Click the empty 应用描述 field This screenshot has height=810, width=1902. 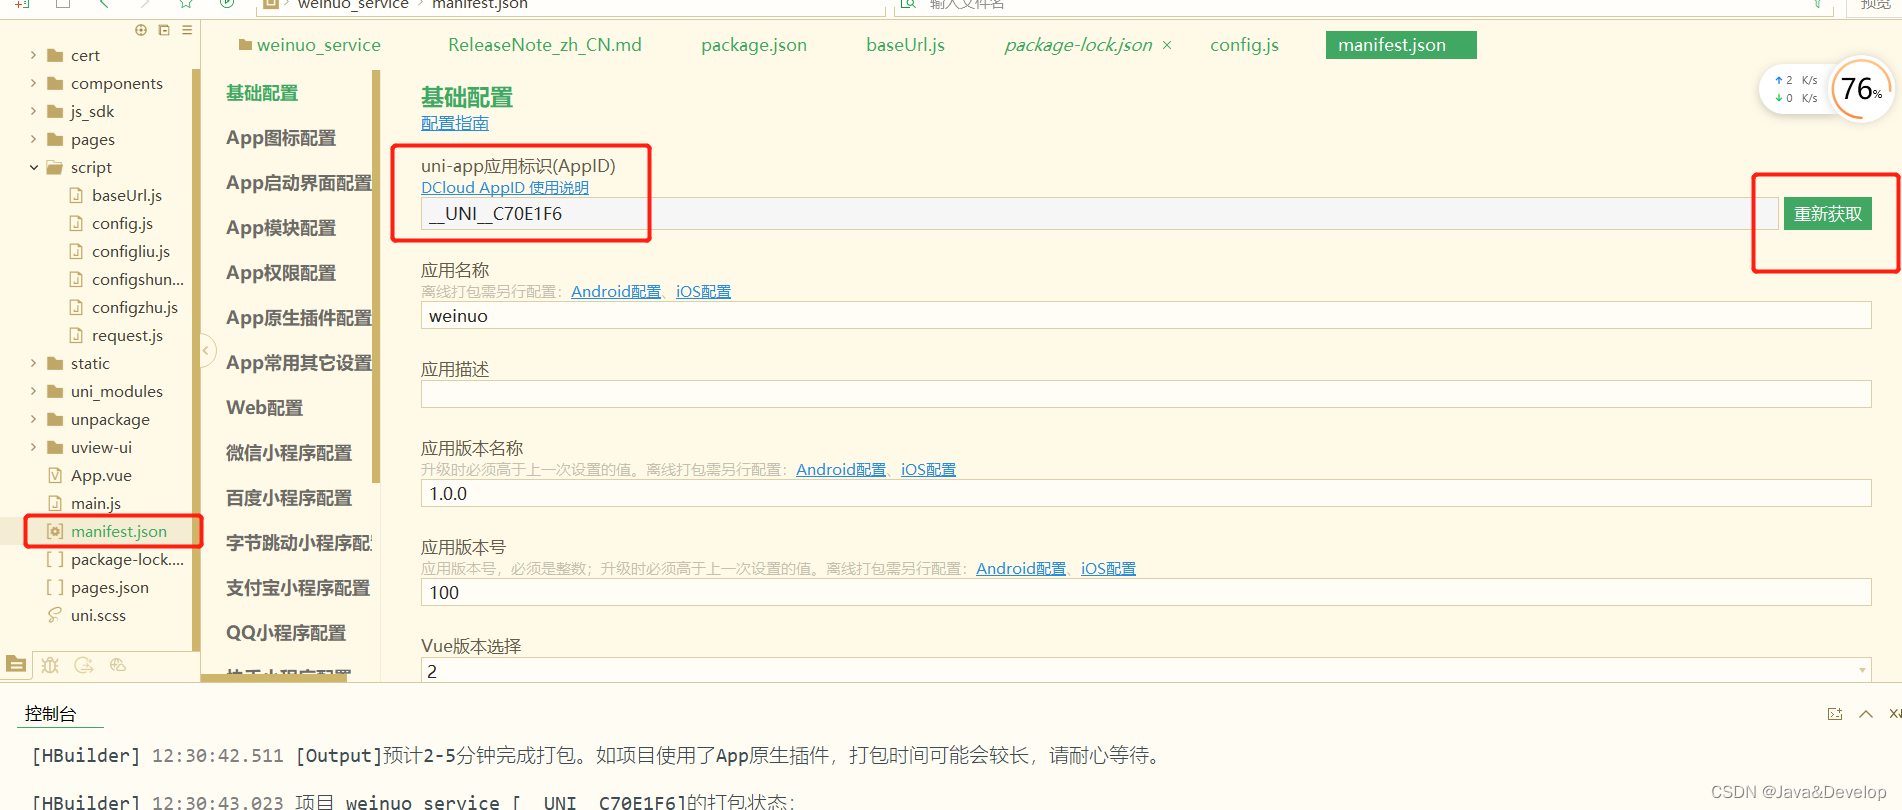coord(1146,394)
